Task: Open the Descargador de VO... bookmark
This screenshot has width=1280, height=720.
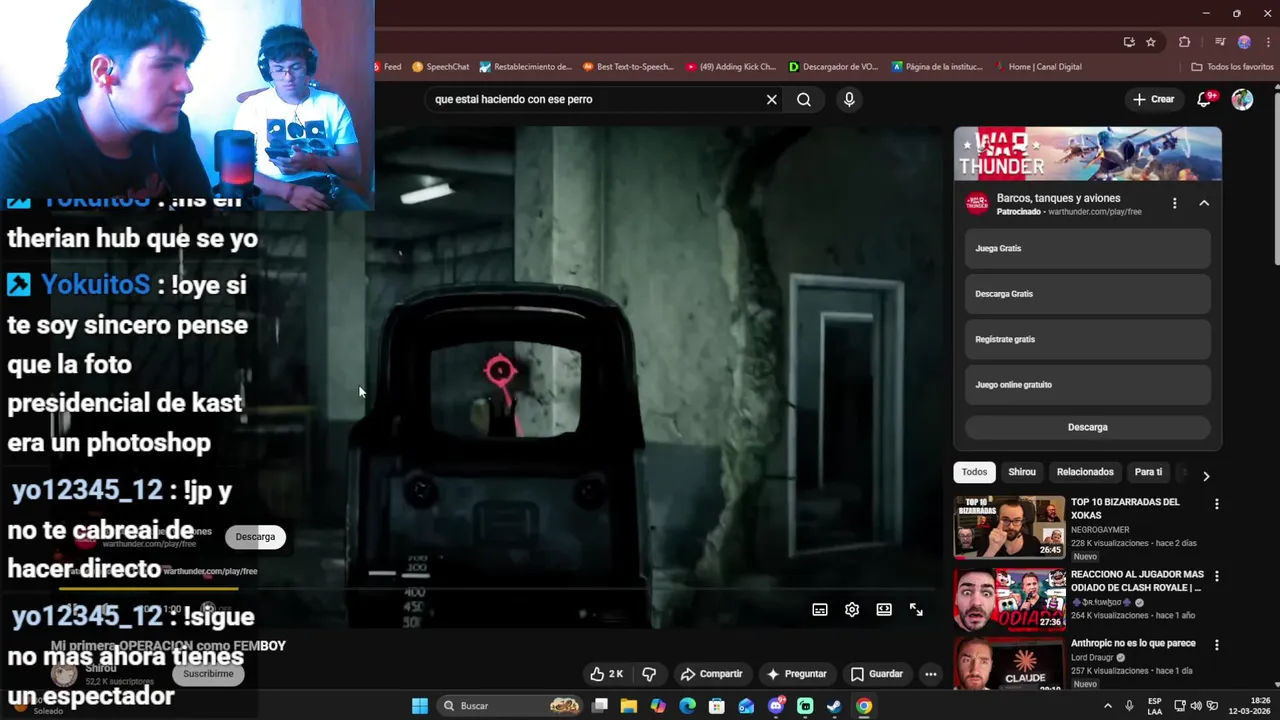Action: pos(833,67)
